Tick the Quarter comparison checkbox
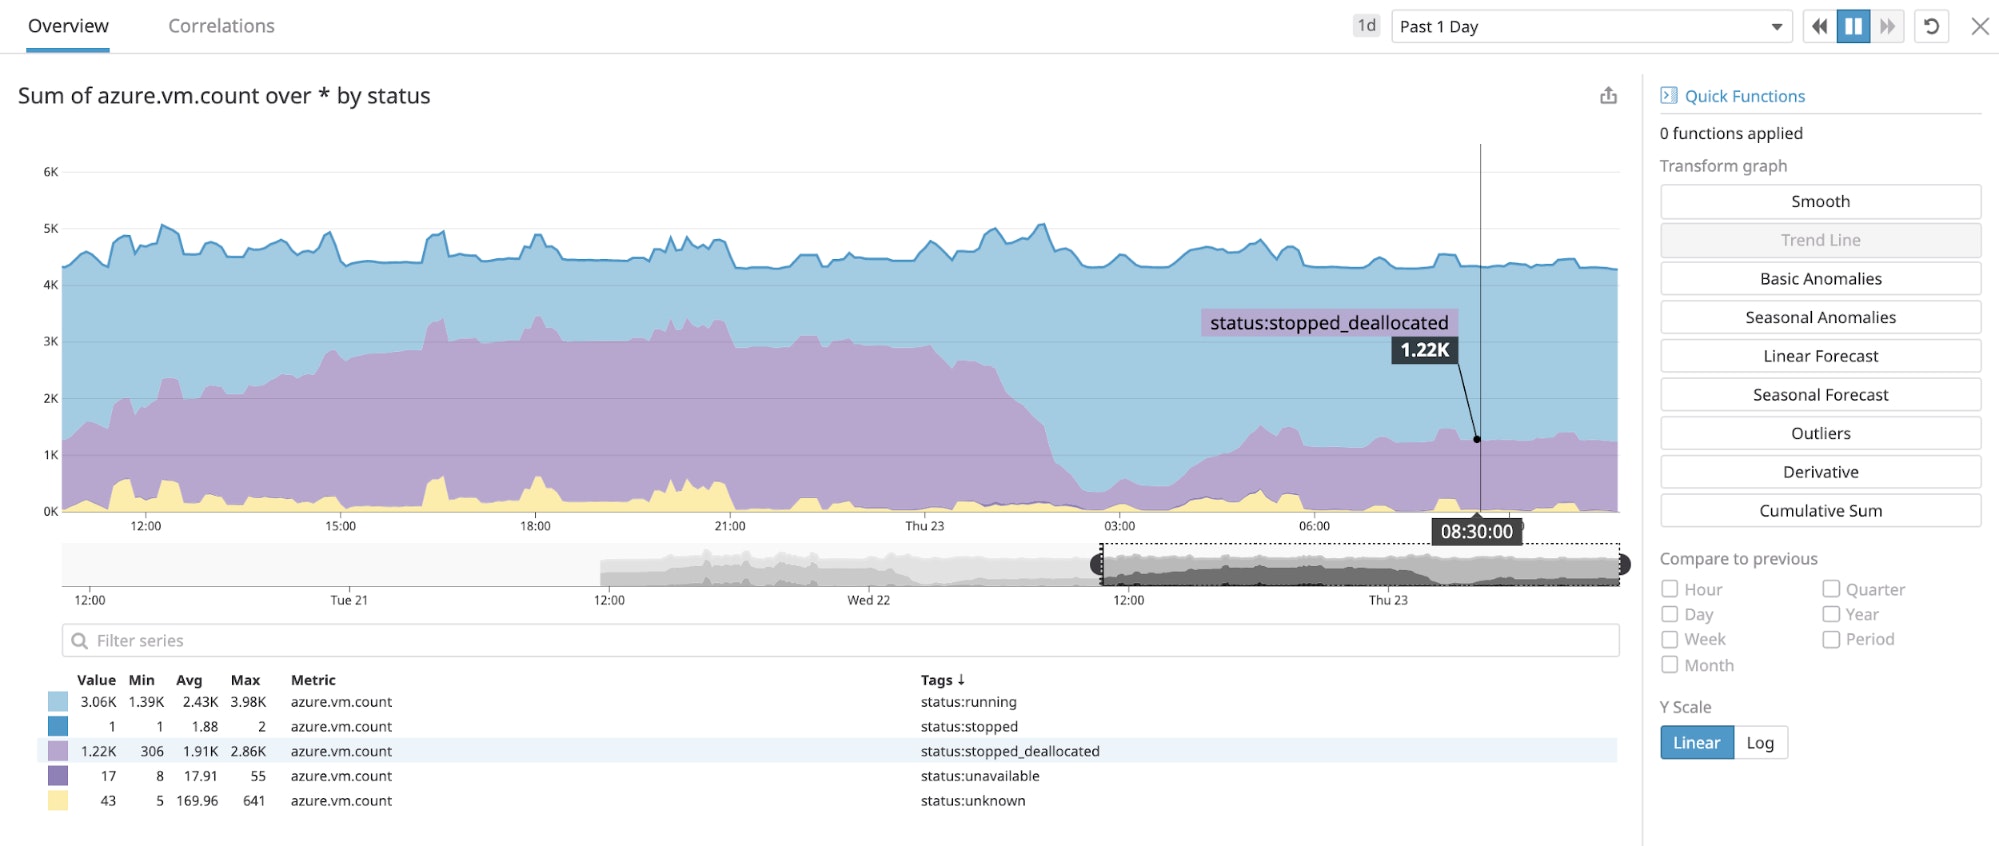The width and height of the screenshot is (1999, 846). (1831, 589)
